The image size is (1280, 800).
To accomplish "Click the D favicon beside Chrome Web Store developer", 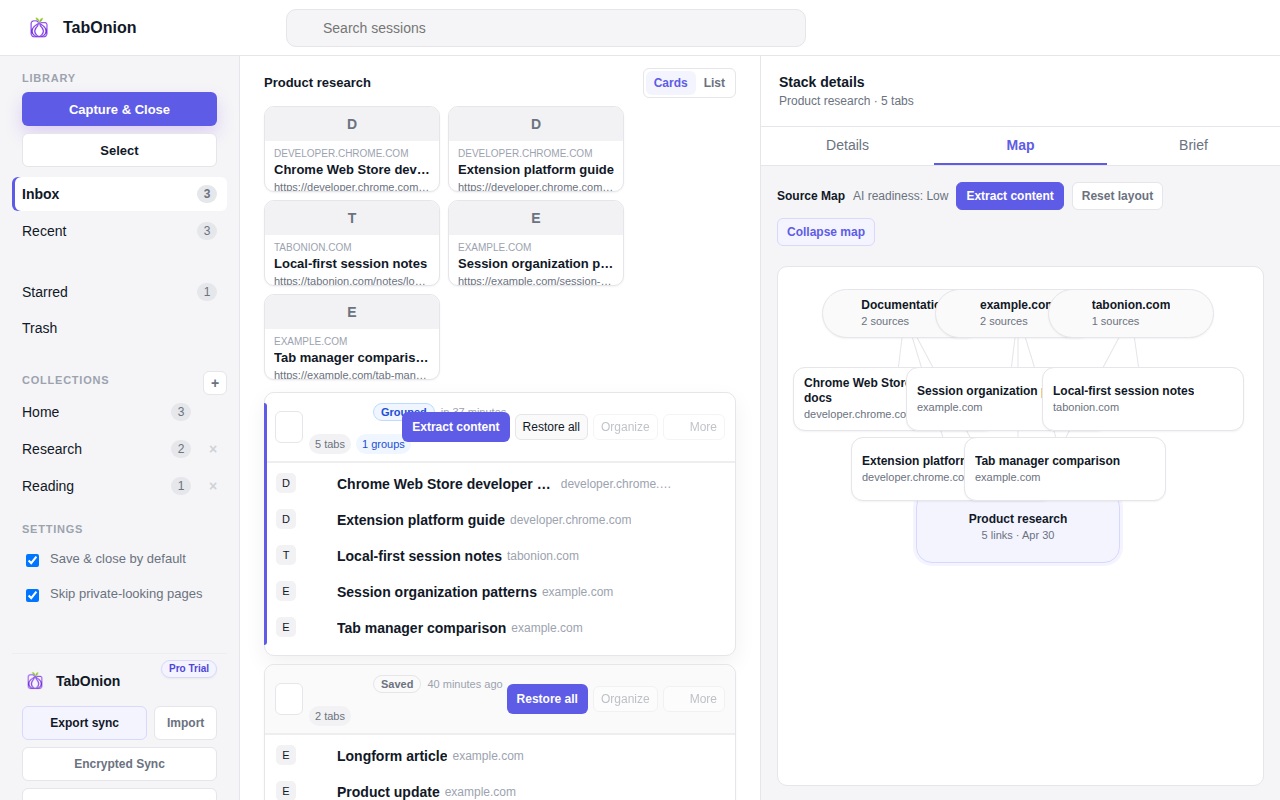I will pos(286,483).
